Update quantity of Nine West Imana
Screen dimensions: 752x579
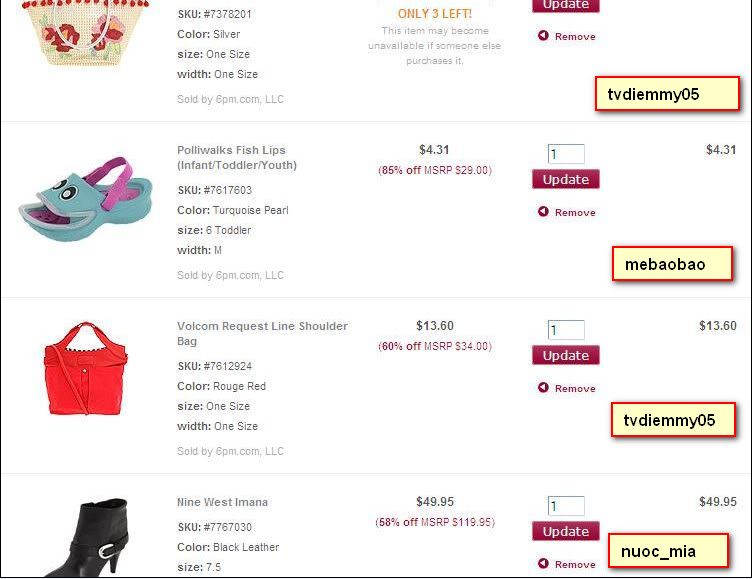click(x=566, y=532)
